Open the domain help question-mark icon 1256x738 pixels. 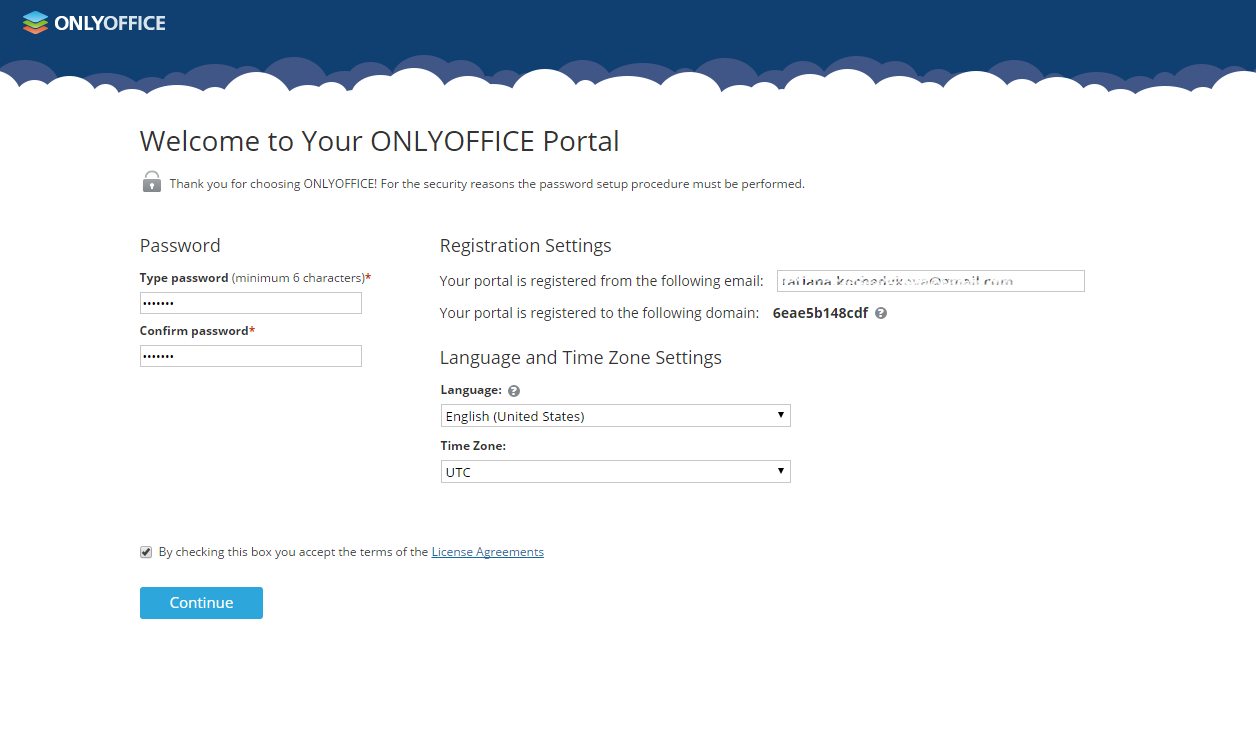881,313
